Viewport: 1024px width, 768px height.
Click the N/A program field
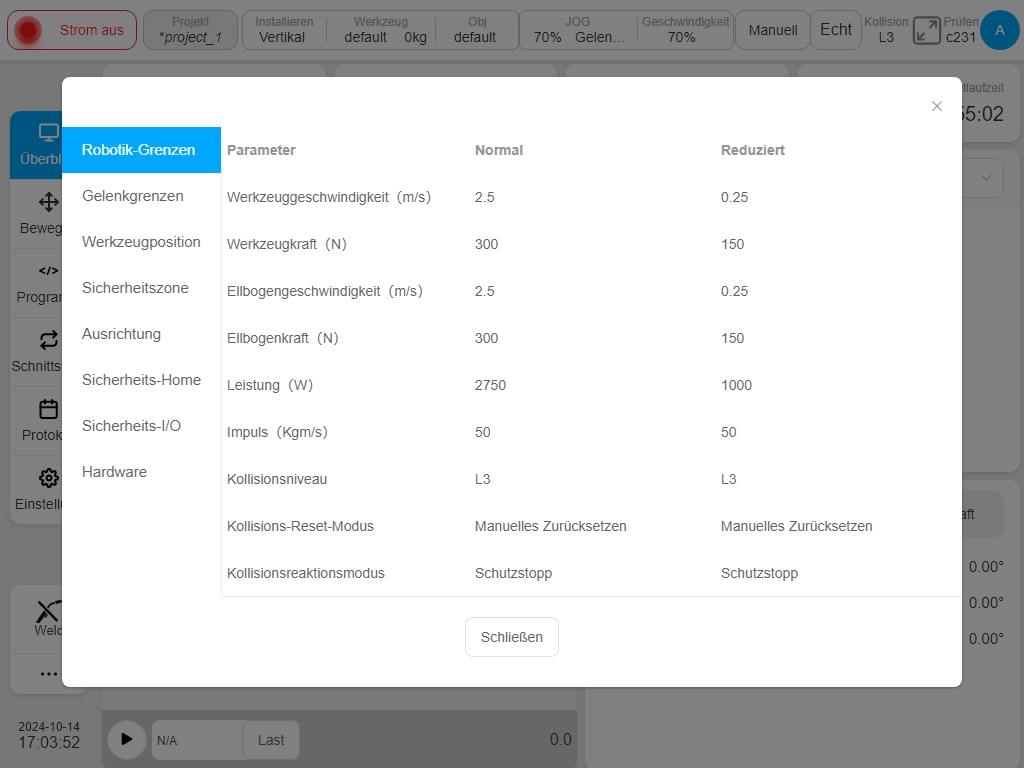[197, 740]
